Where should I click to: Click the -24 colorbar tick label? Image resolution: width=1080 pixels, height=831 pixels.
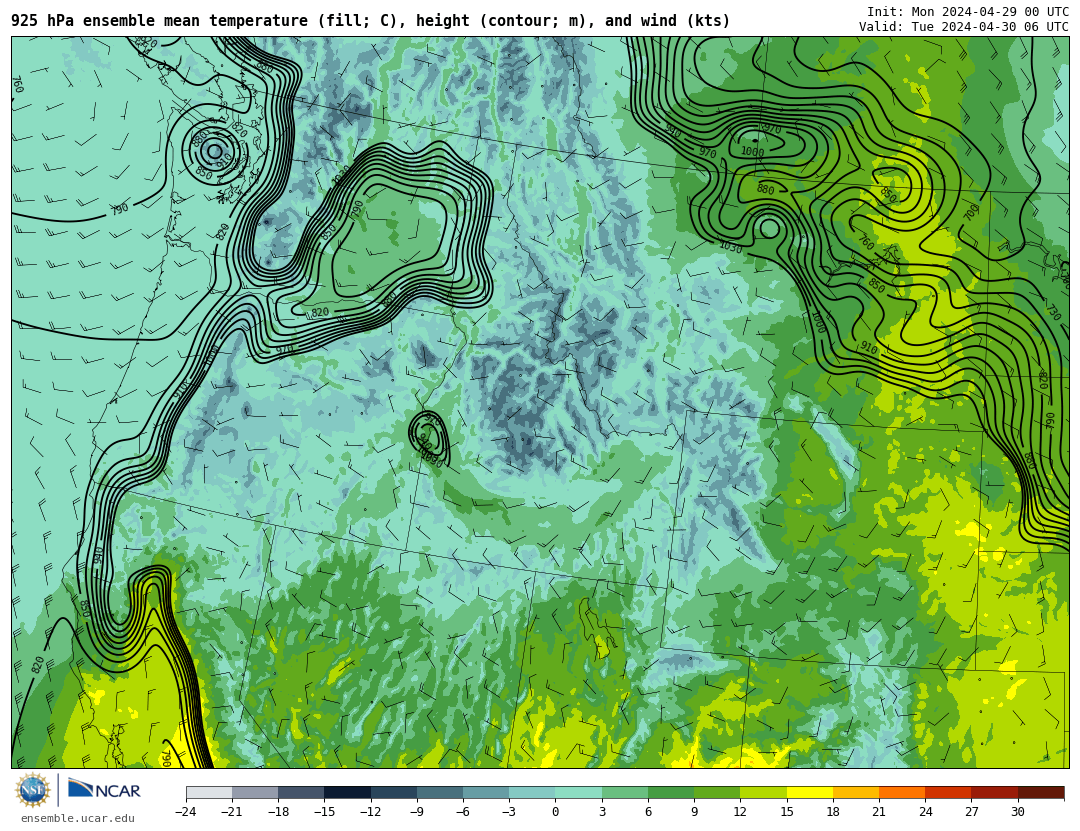click(x=185, y=812)
